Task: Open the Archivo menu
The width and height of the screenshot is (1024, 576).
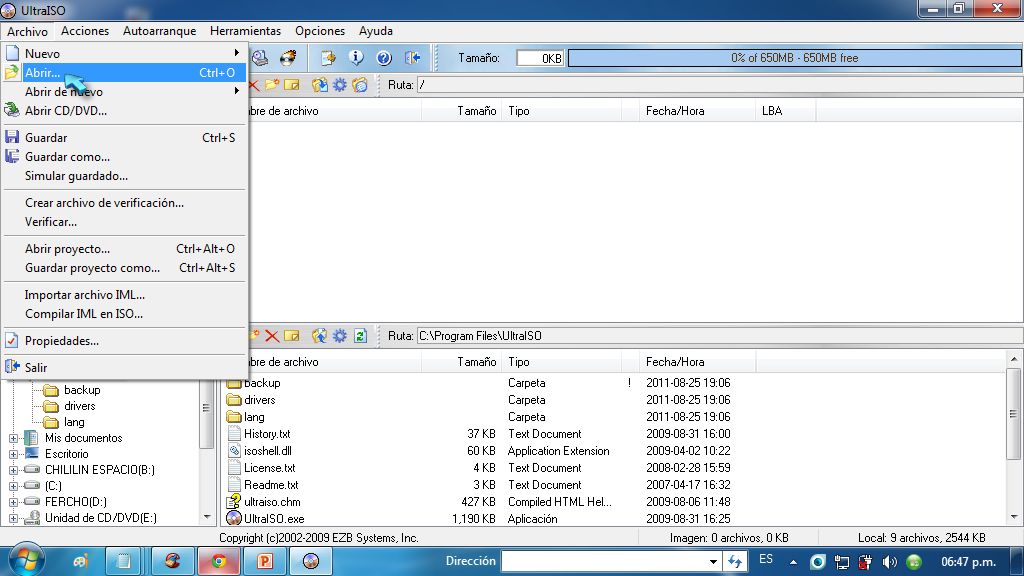Action: tap(27, 31)
